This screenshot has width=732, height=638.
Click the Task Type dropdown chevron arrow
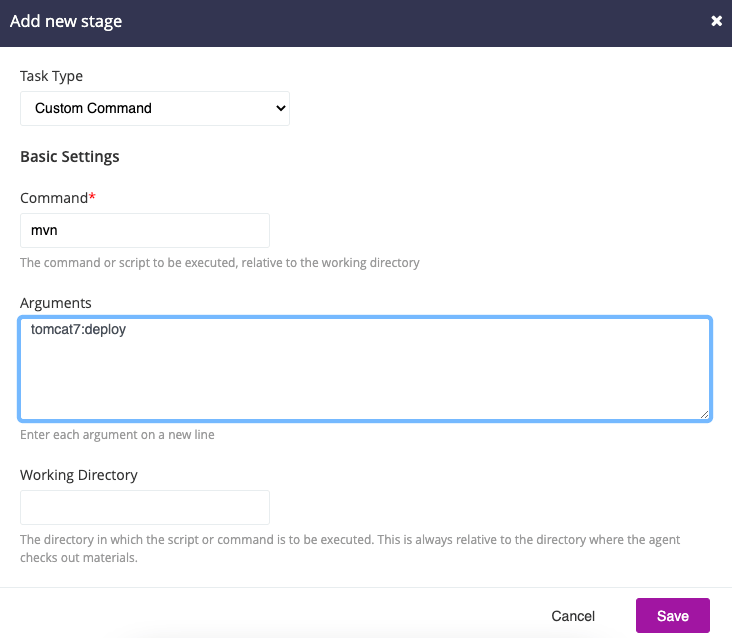[x=280, y=108]
